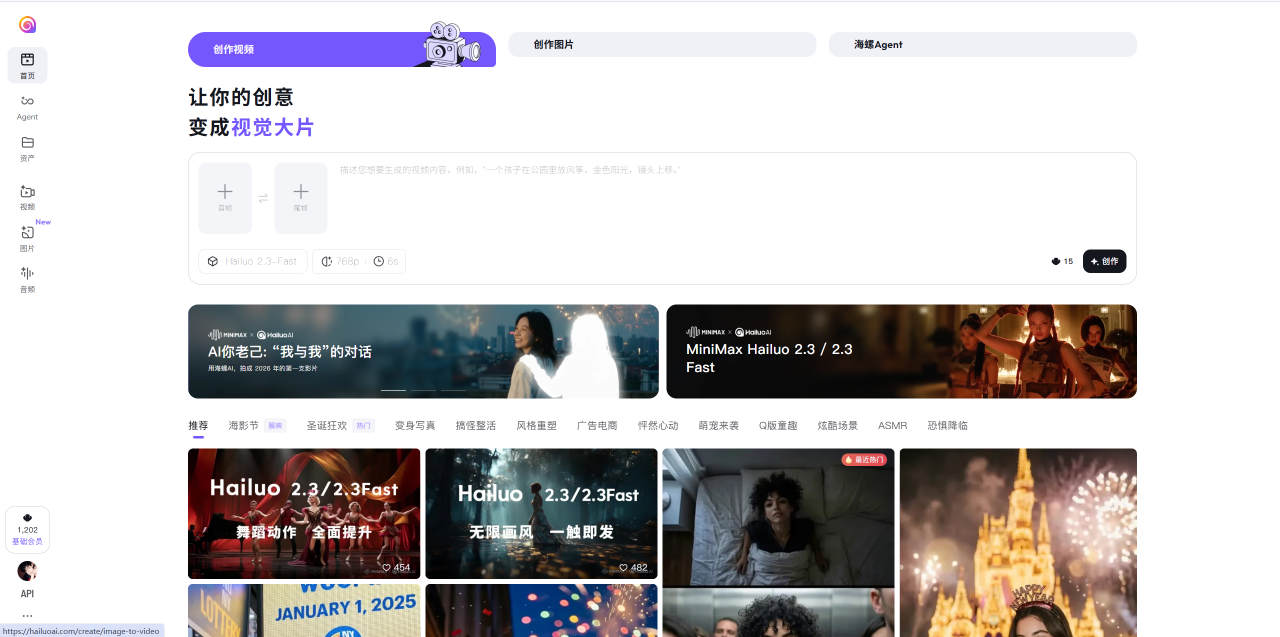The image size is (1280, 637).
Task: Open the 舞蹈动作 全面提升 video card
Action: pos(304,513)
